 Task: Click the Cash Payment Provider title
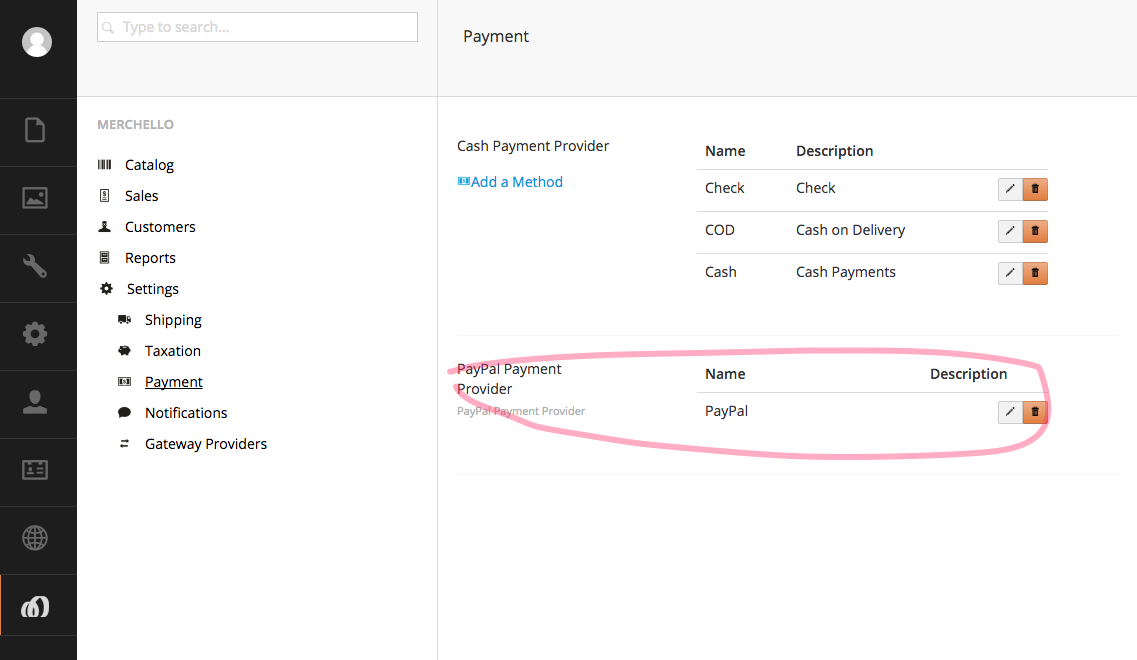tap(533, 146)
